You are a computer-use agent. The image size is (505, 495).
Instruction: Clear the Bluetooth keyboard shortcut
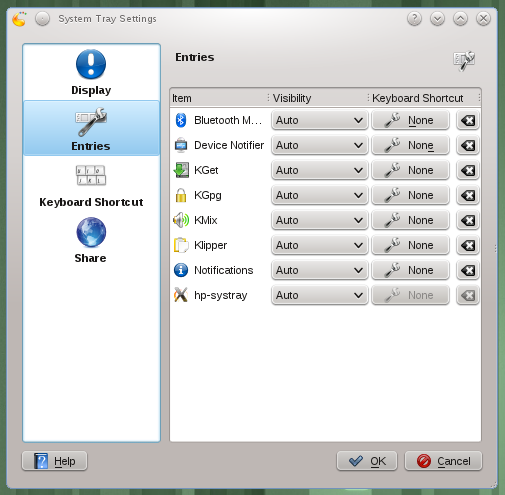(x=468, y=120)
